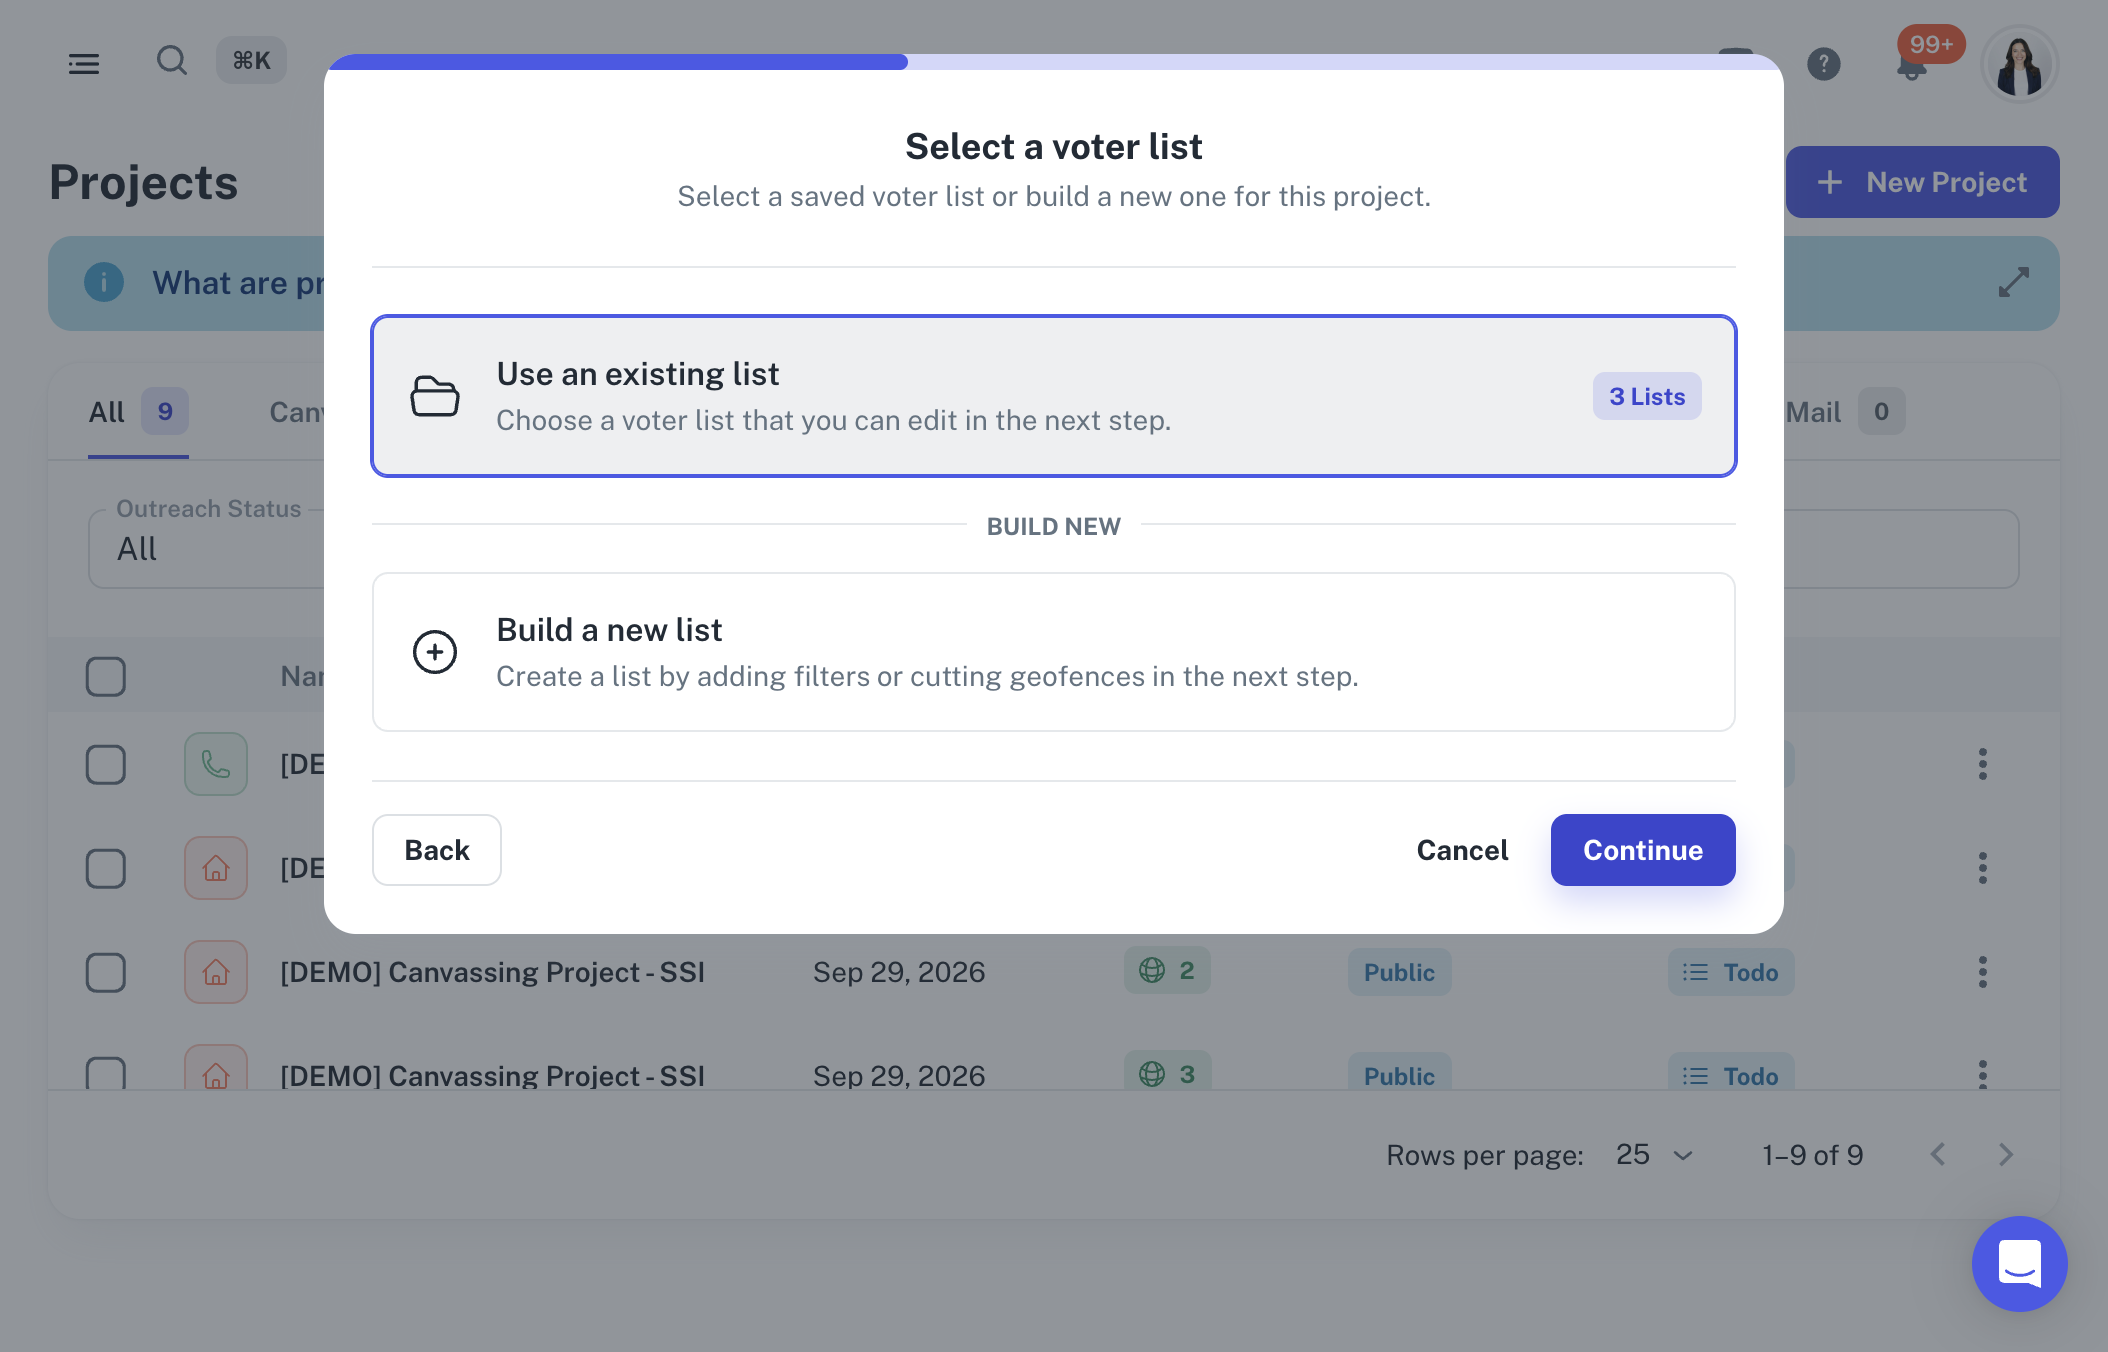
Task: Open the hamburger navigation menu
Action: (84, 64)
